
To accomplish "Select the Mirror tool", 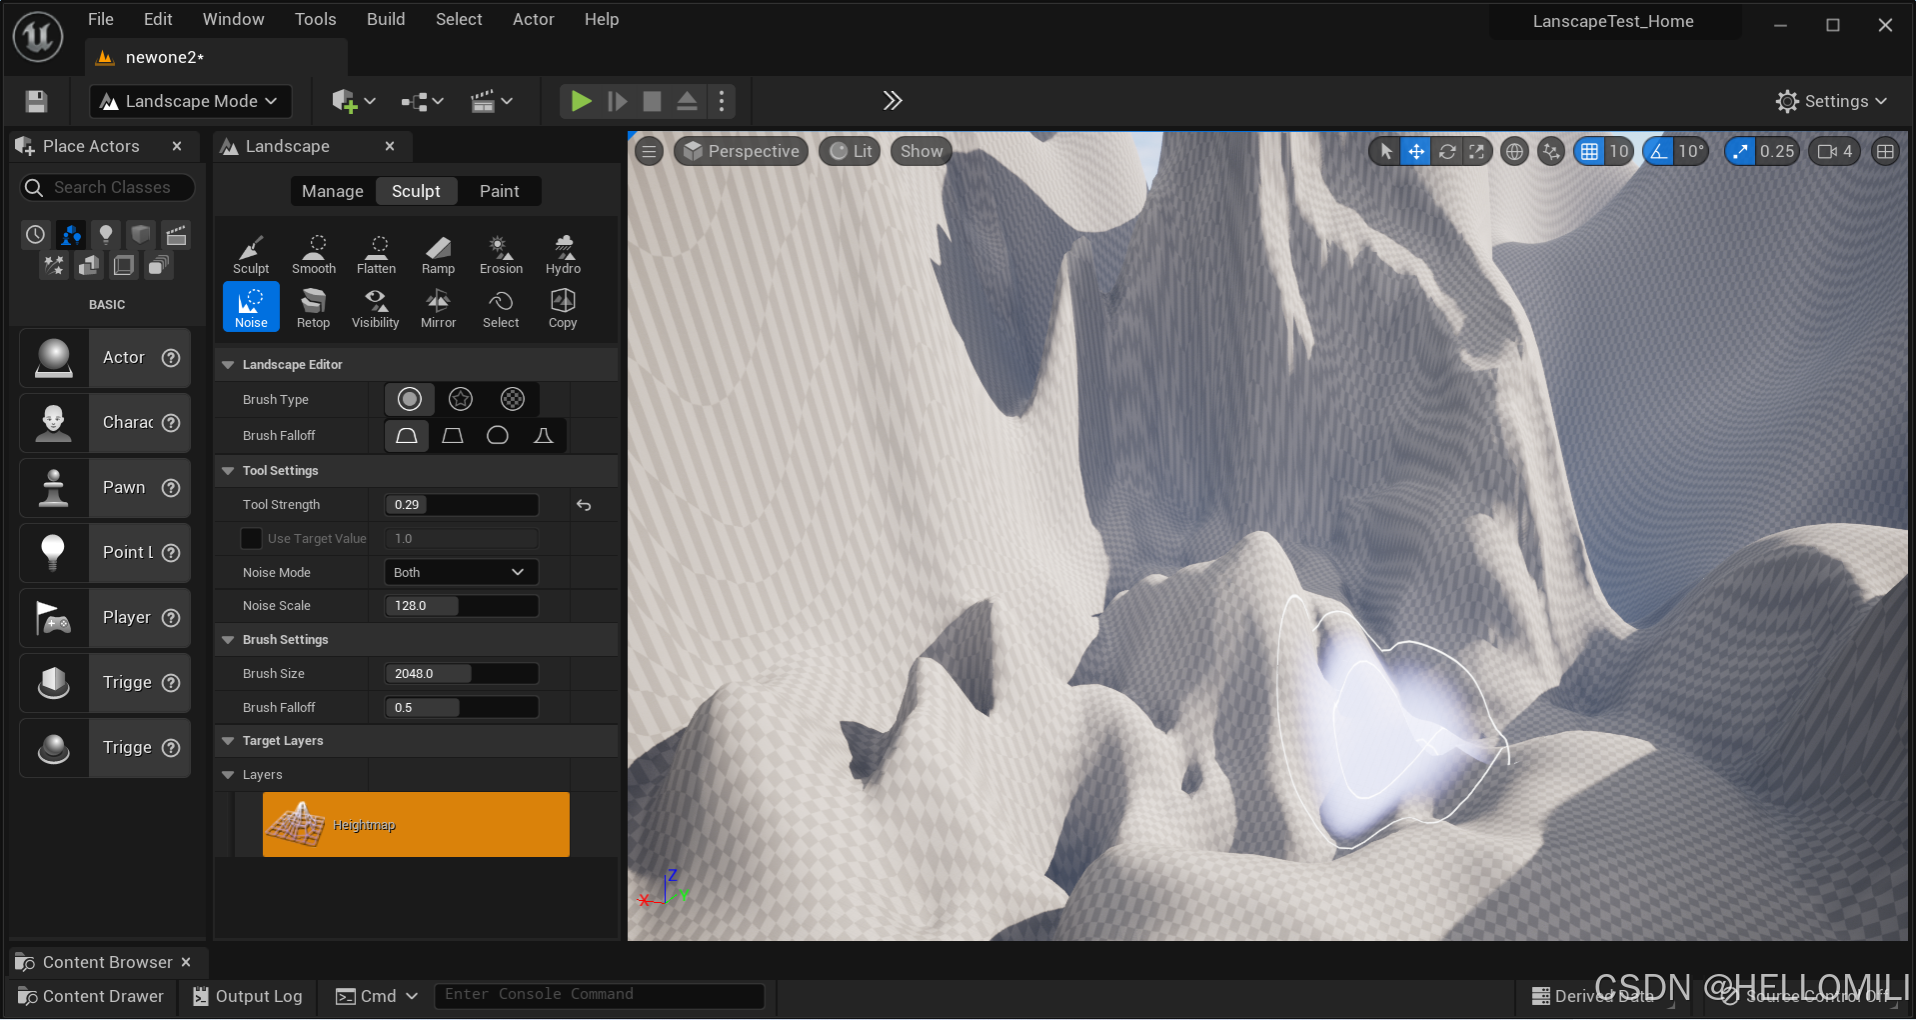I will (438, 307).
